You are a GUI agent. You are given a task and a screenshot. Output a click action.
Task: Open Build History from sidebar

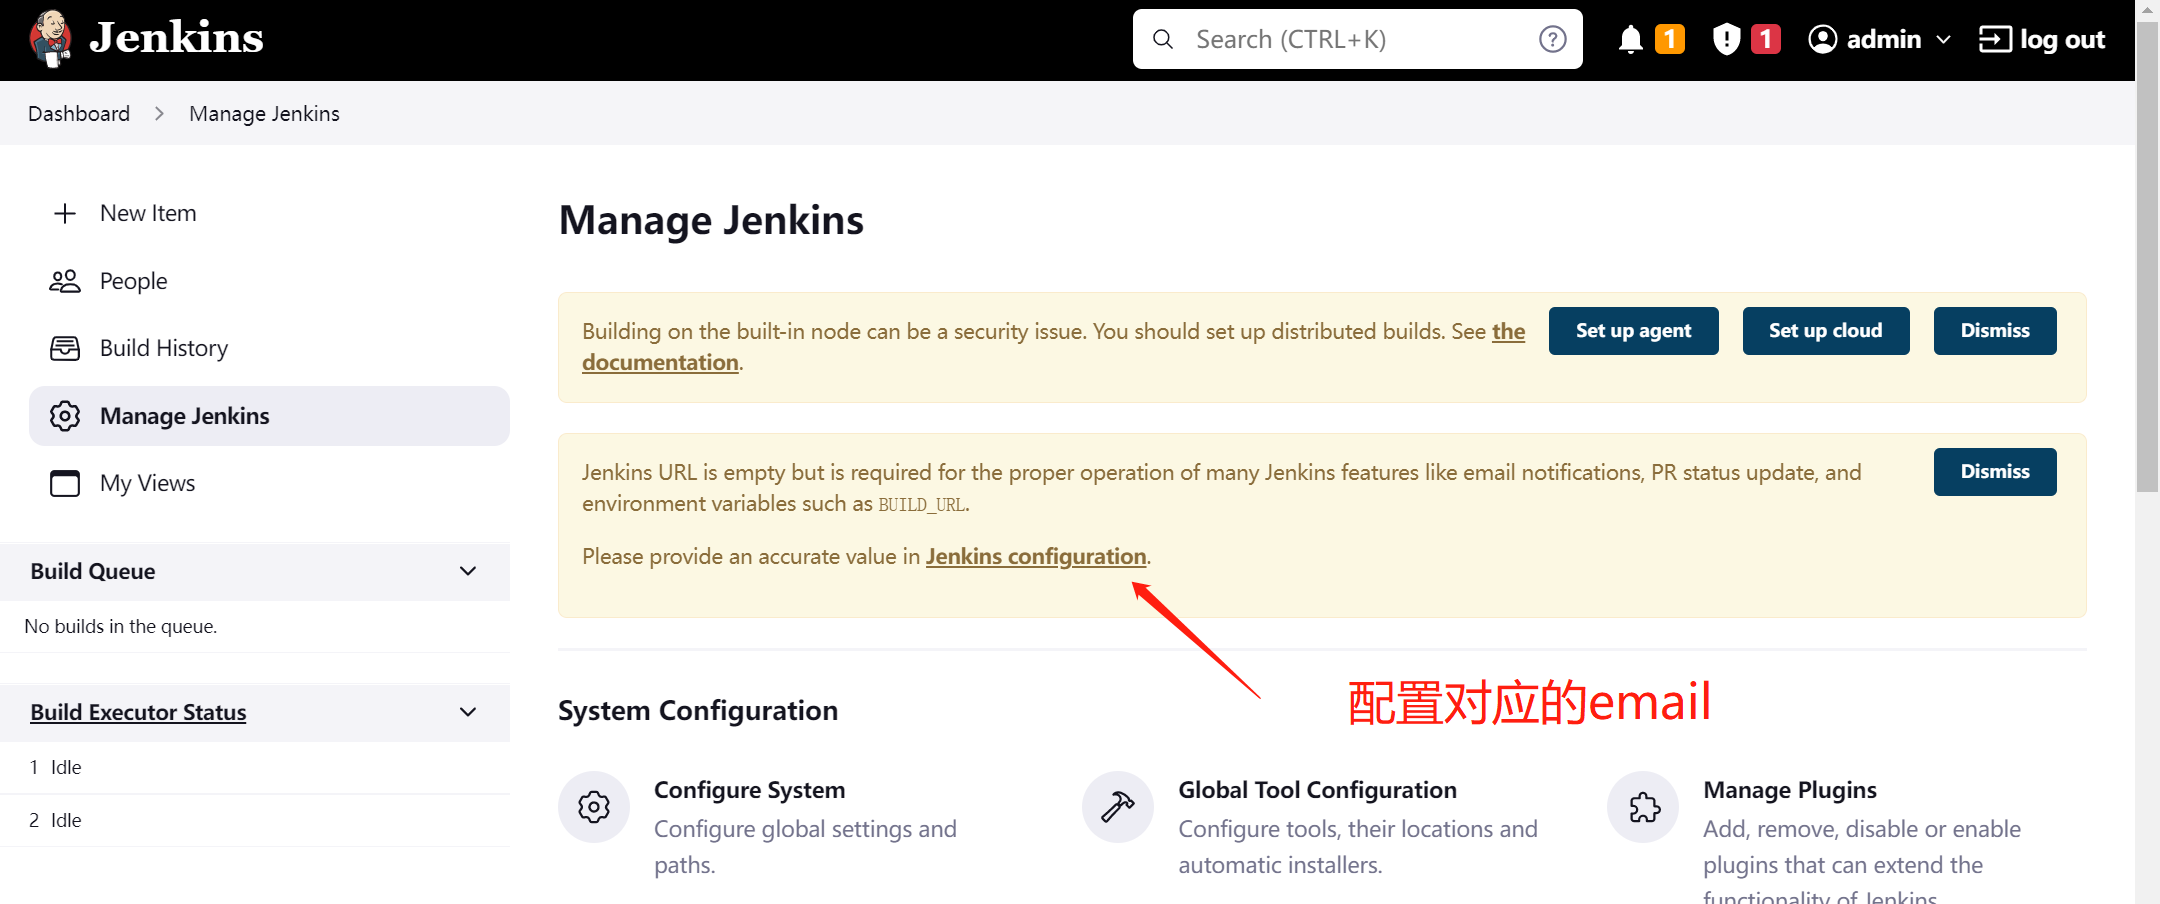pos(164,348)
